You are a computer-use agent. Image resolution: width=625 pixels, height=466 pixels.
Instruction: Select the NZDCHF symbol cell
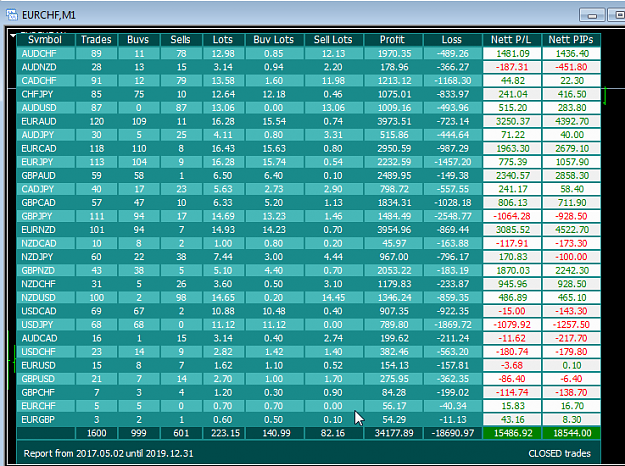pyautogui.click(x=45, y=284)
